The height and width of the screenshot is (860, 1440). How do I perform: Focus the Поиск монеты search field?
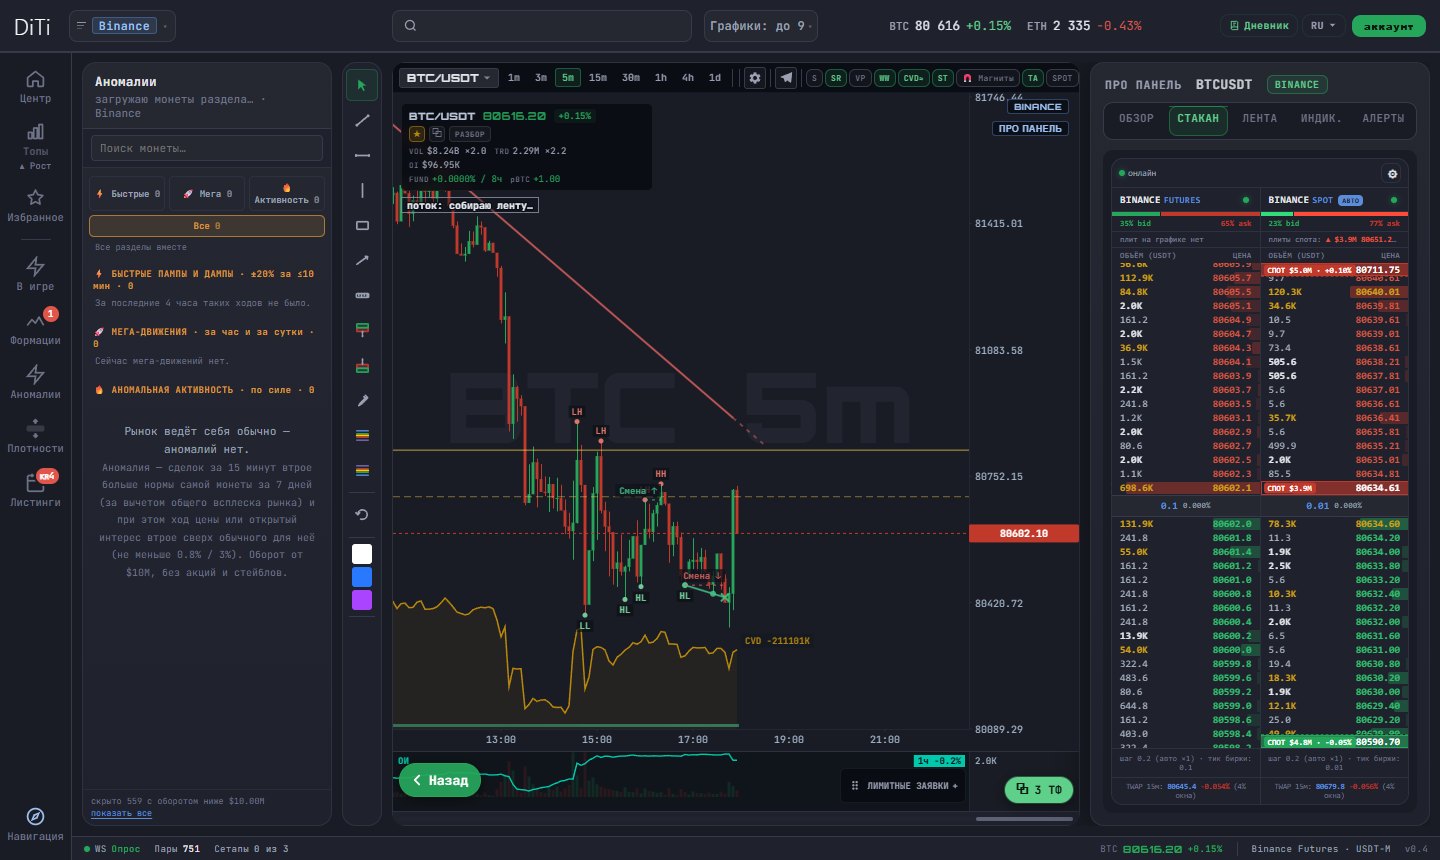point(206,148)
